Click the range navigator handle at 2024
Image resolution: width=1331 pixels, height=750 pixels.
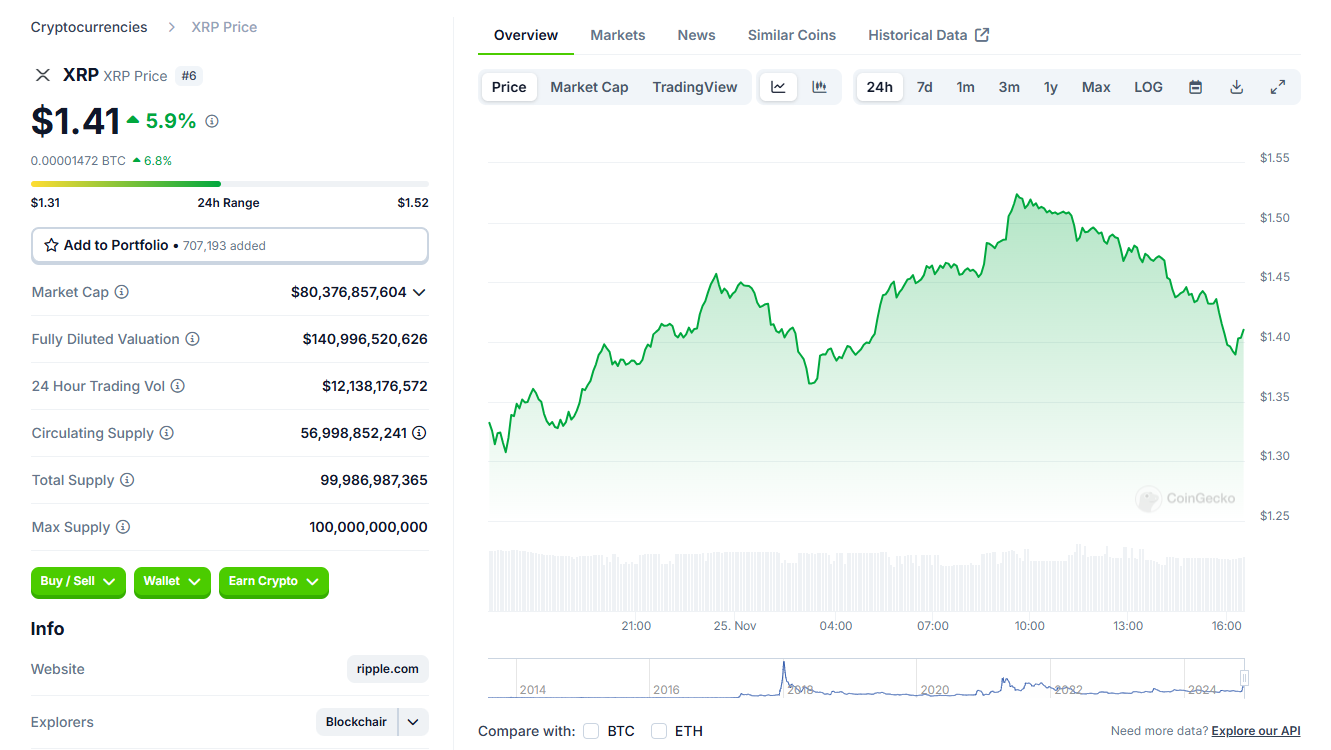[x=1244, y=678]
